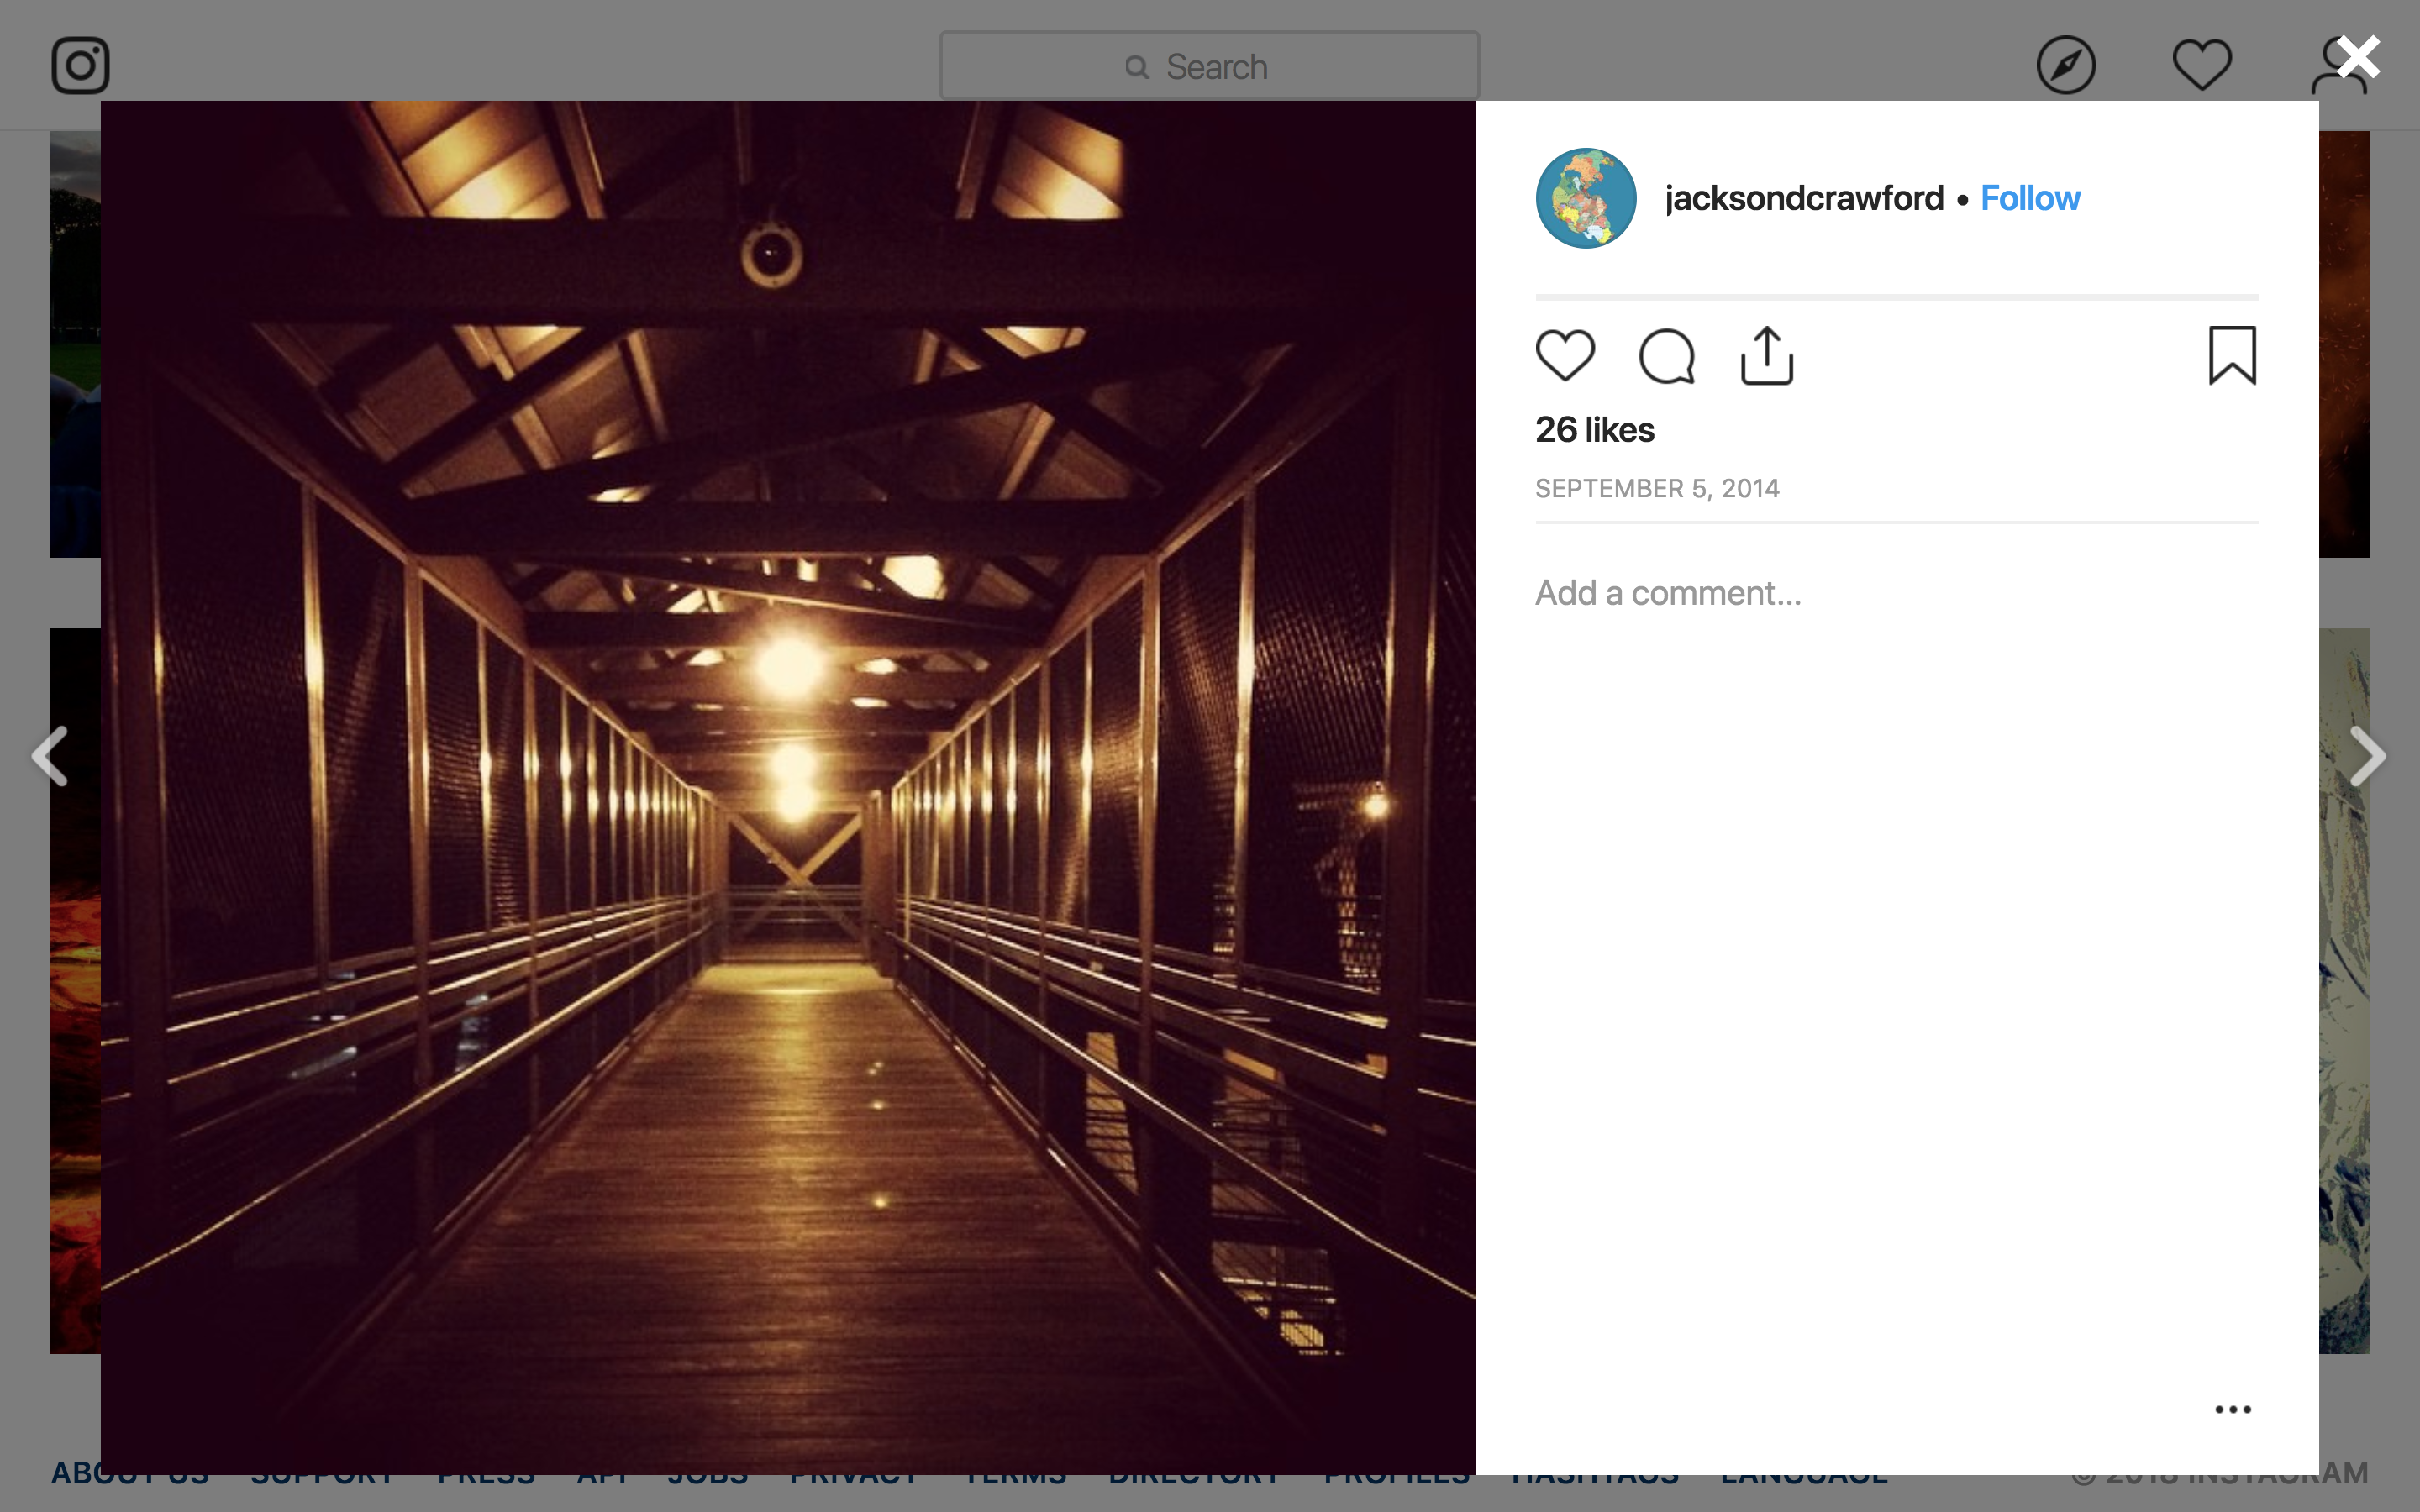Open the Explore compass icon
Viewport: 2420px width, 1512px height.
tap(2066, 66)
